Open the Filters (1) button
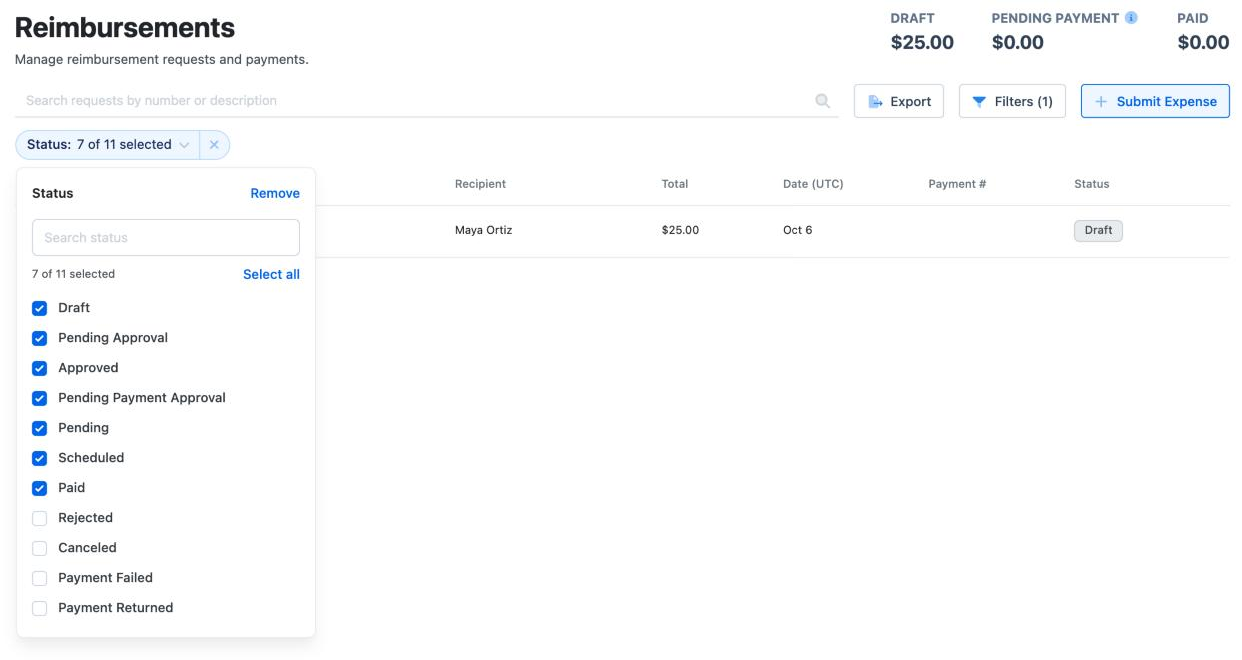This screenshot has height=660, width=1242. coord(1012,101)
